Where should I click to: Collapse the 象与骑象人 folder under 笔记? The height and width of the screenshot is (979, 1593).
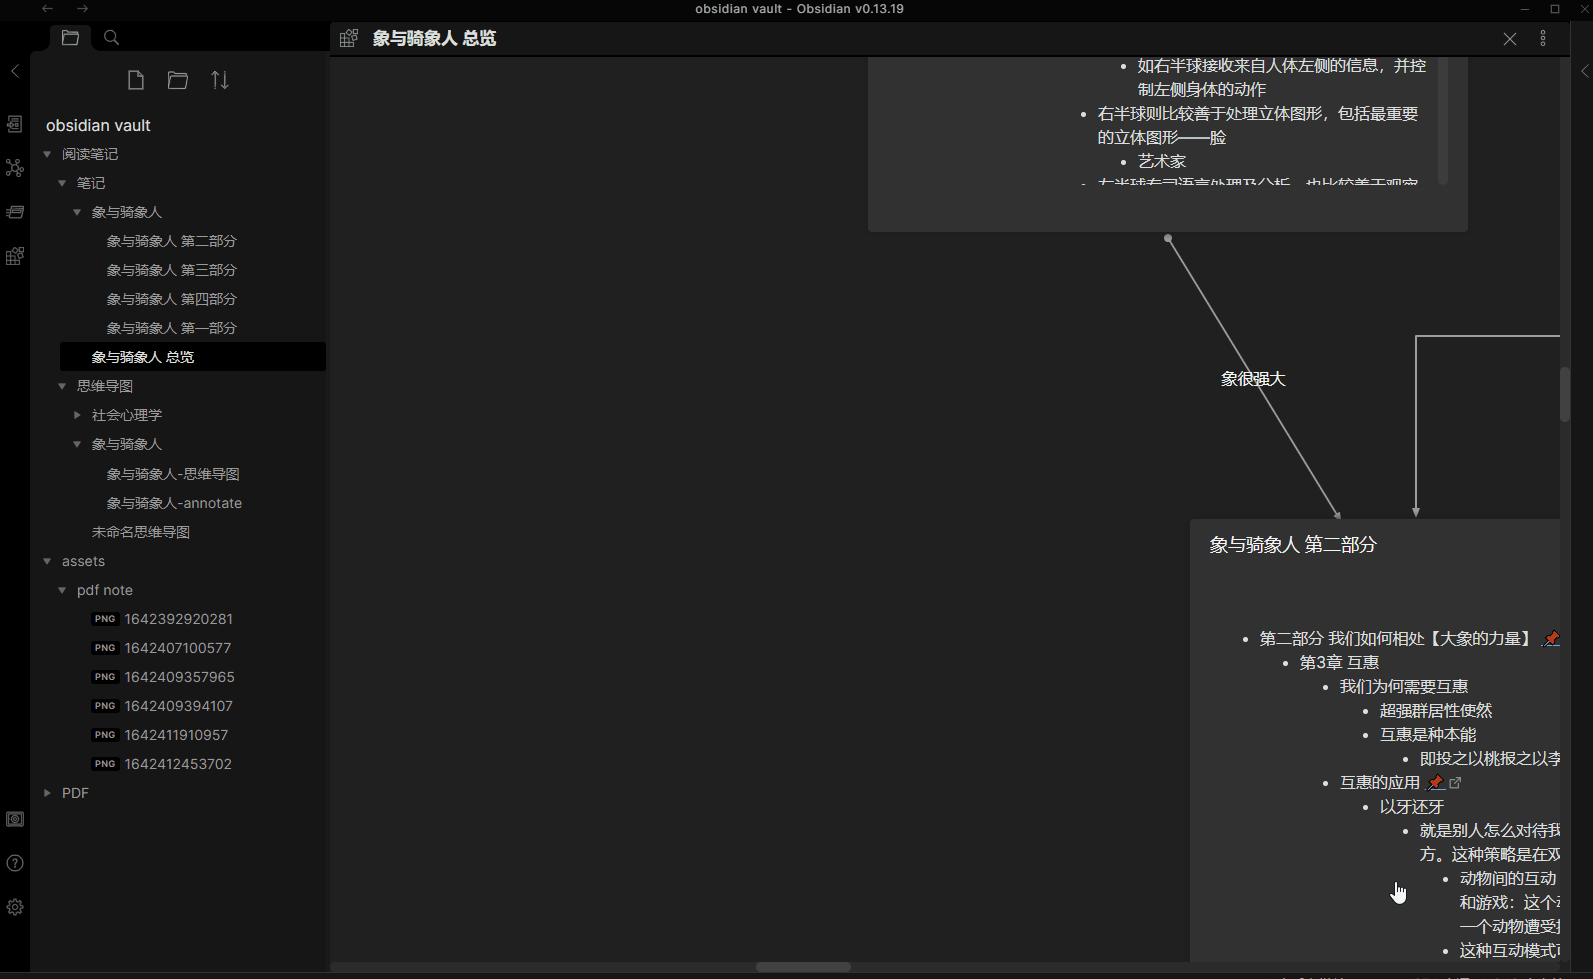77,212
